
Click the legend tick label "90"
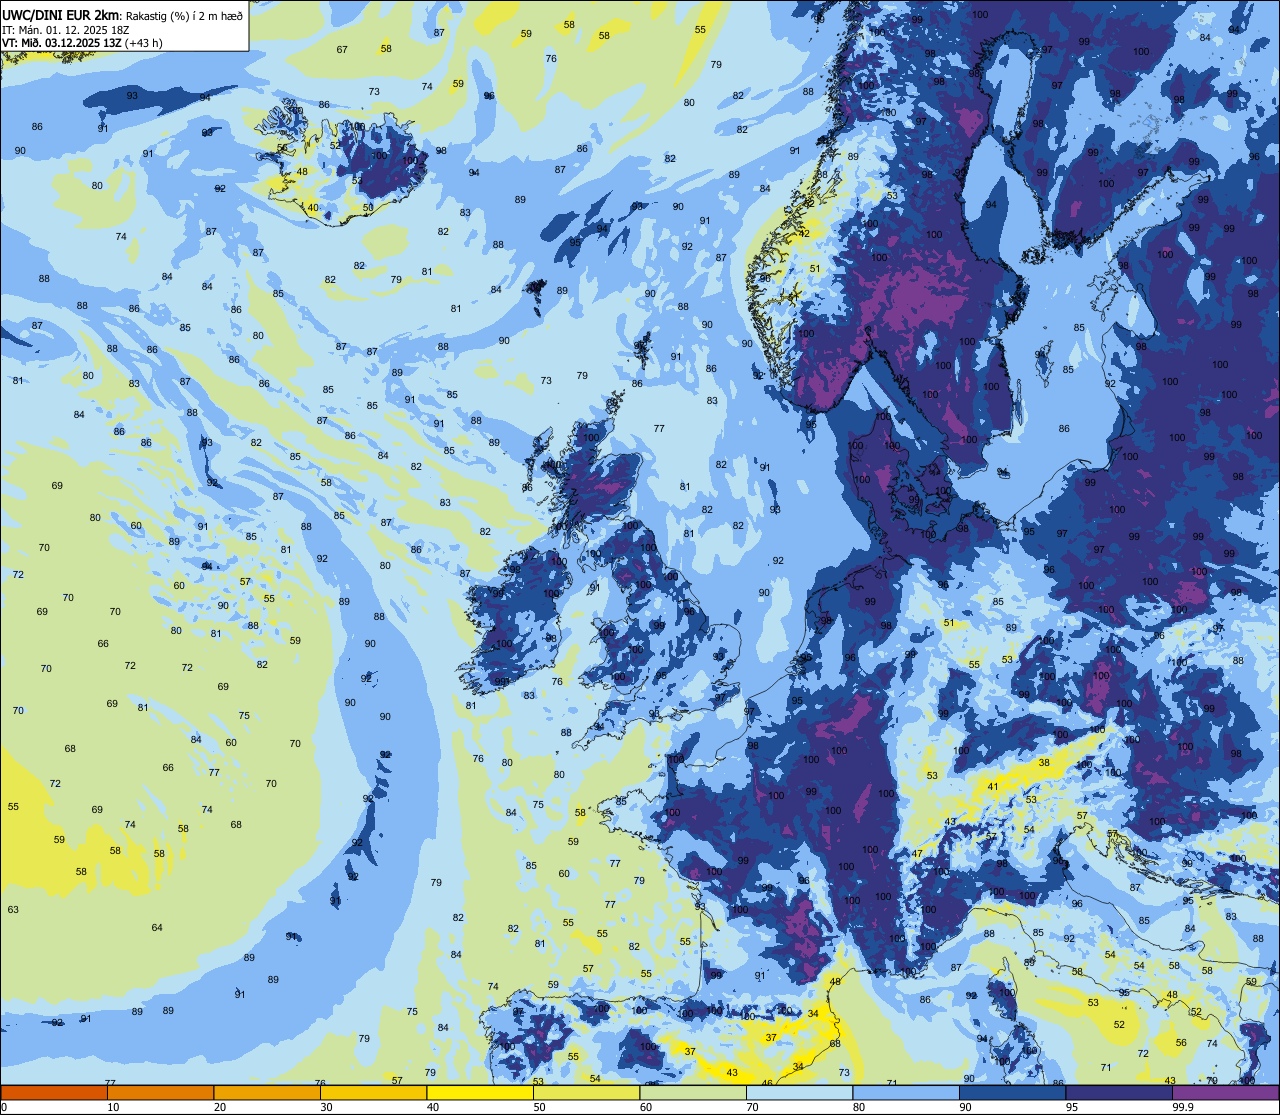965,1107
